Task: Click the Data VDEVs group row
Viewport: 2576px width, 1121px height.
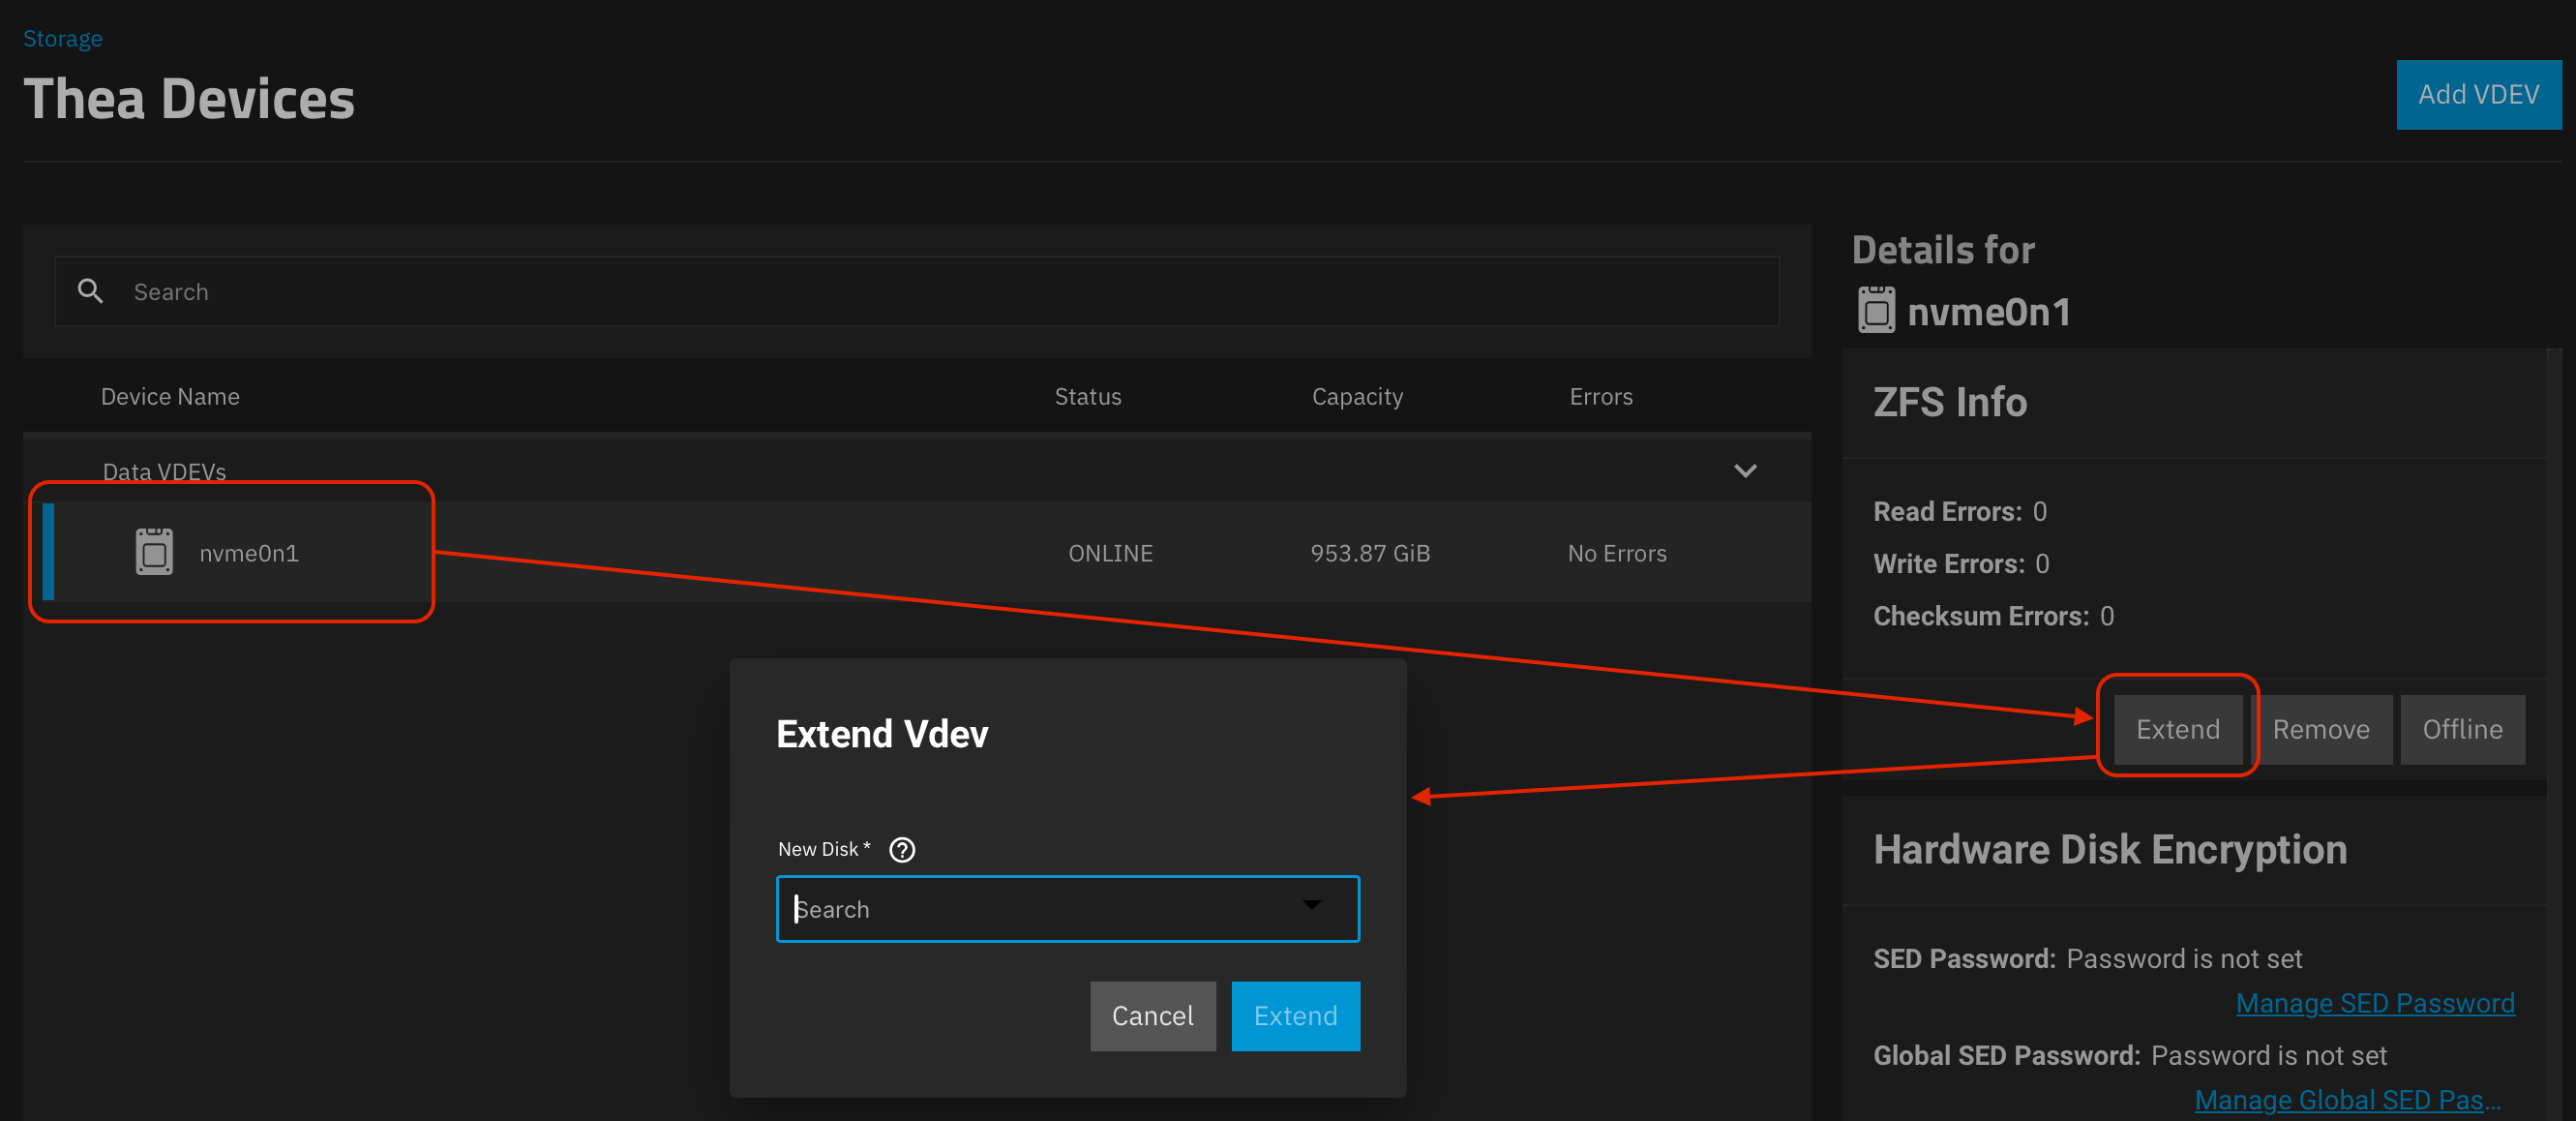Action: tap(916, 471)
